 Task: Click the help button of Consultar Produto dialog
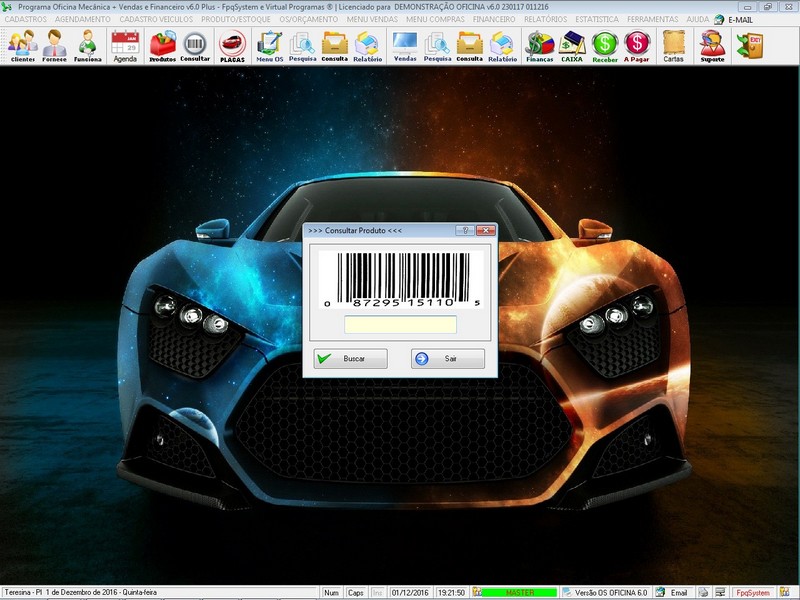pos(465,231)
